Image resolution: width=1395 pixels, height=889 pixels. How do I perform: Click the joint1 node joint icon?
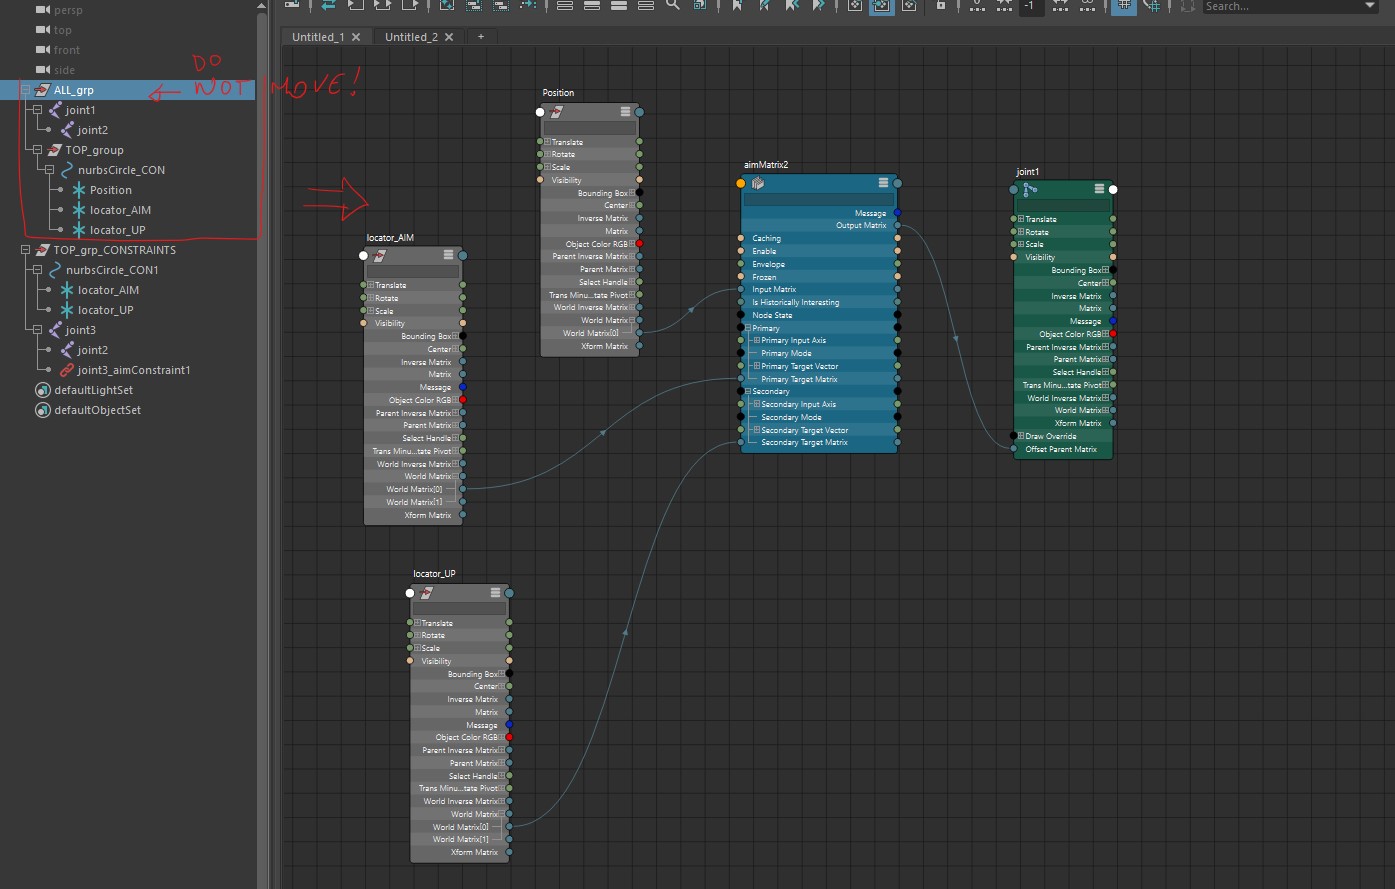click(x=1030, y=189)
